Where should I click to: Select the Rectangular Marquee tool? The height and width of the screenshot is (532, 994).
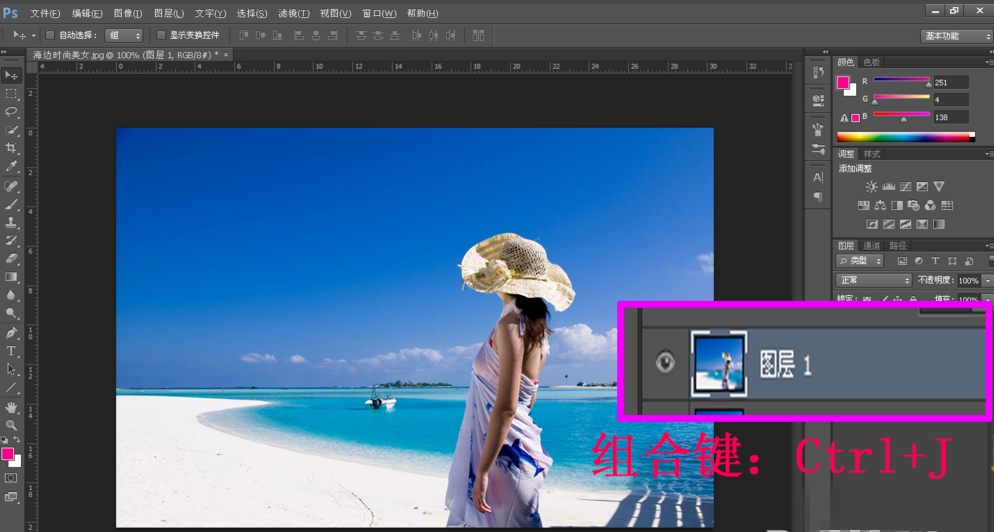click(12, 94)
